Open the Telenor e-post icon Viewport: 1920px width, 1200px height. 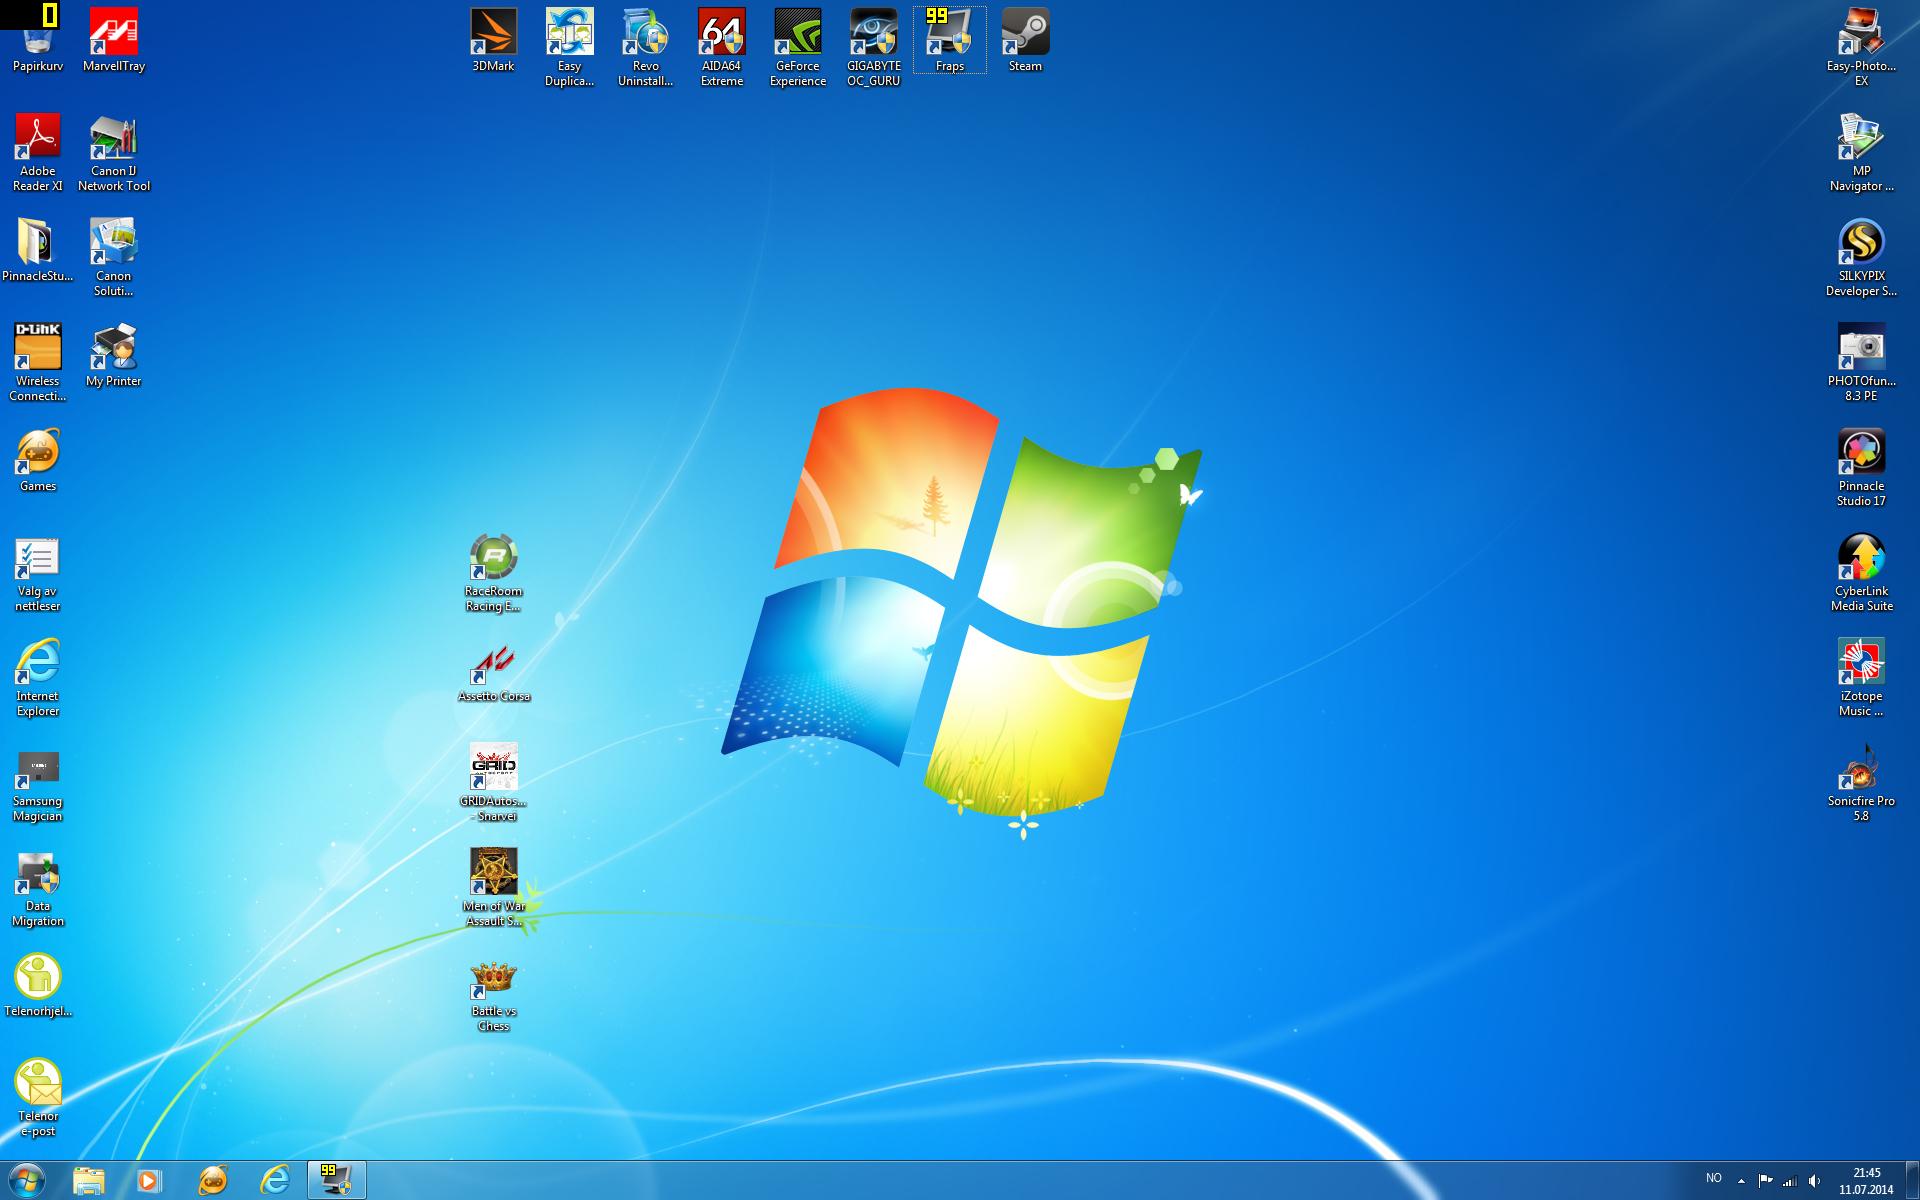coord(38,1096)
